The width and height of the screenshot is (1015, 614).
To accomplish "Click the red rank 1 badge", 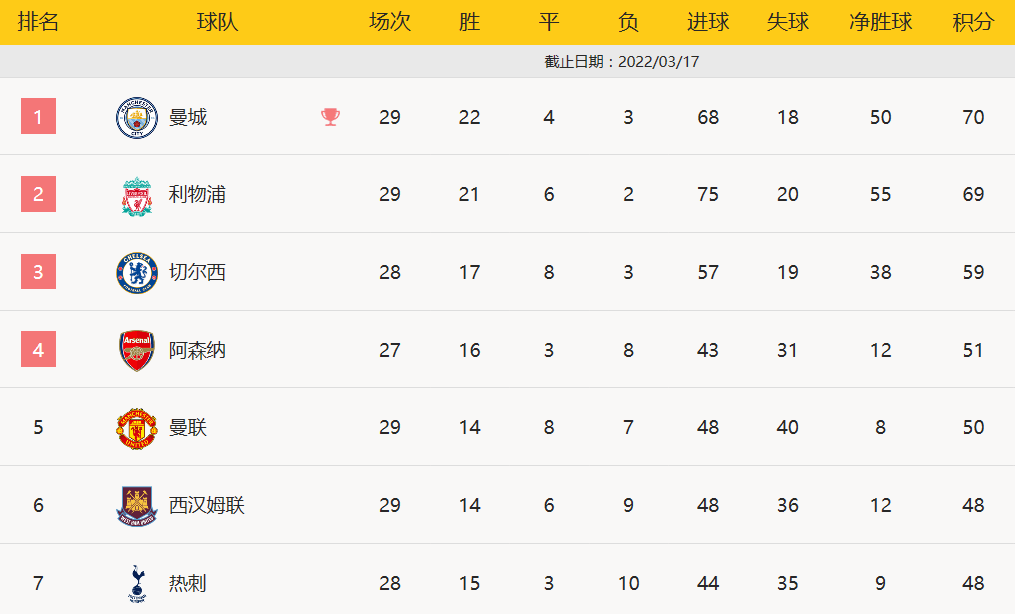I will (38, 117).
